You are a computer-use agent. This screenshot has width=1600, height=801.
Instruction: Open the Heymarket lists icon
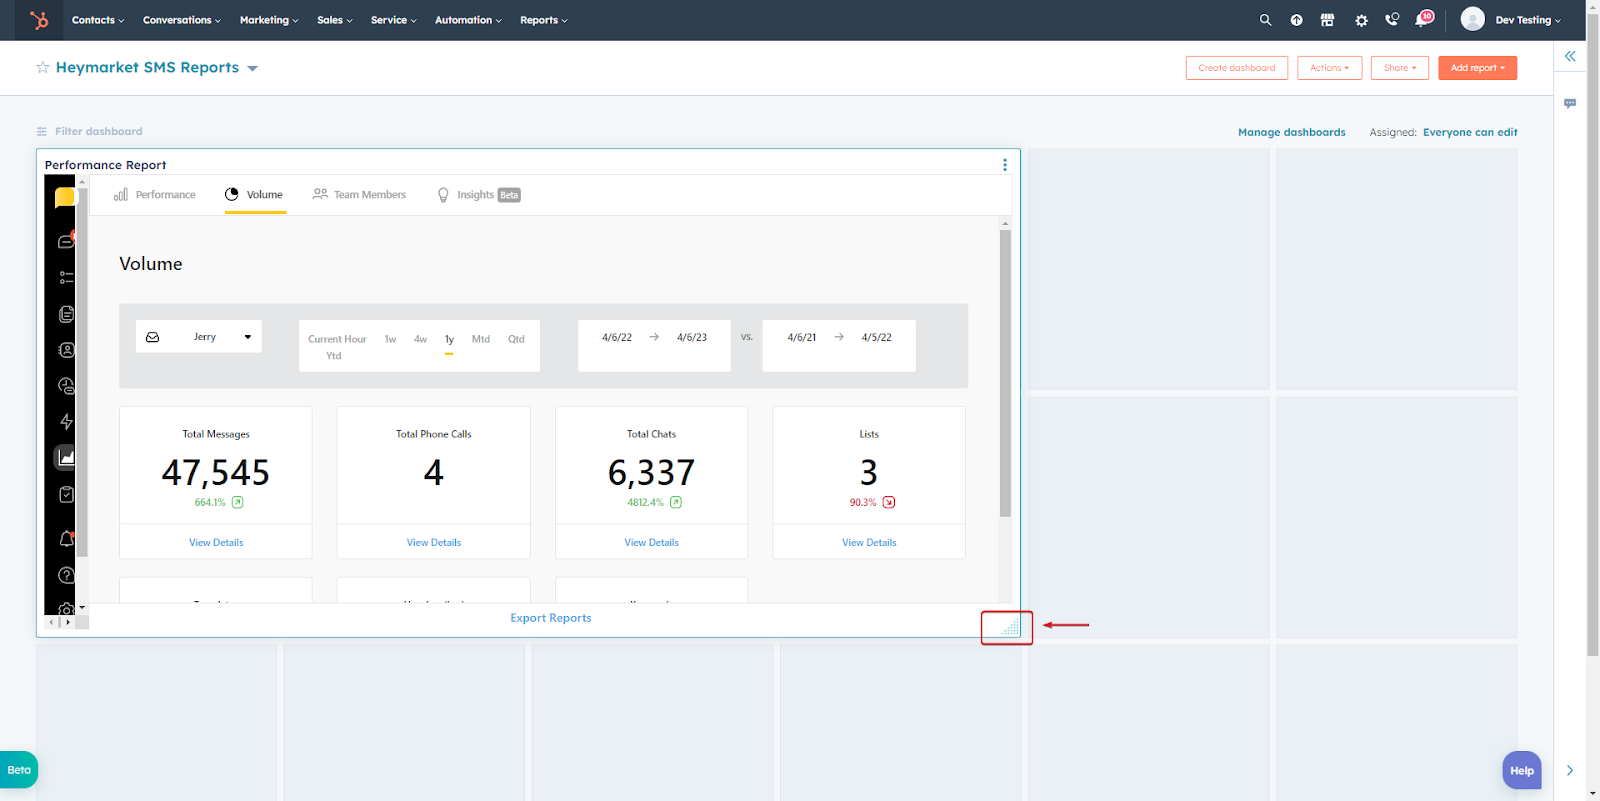66,277
